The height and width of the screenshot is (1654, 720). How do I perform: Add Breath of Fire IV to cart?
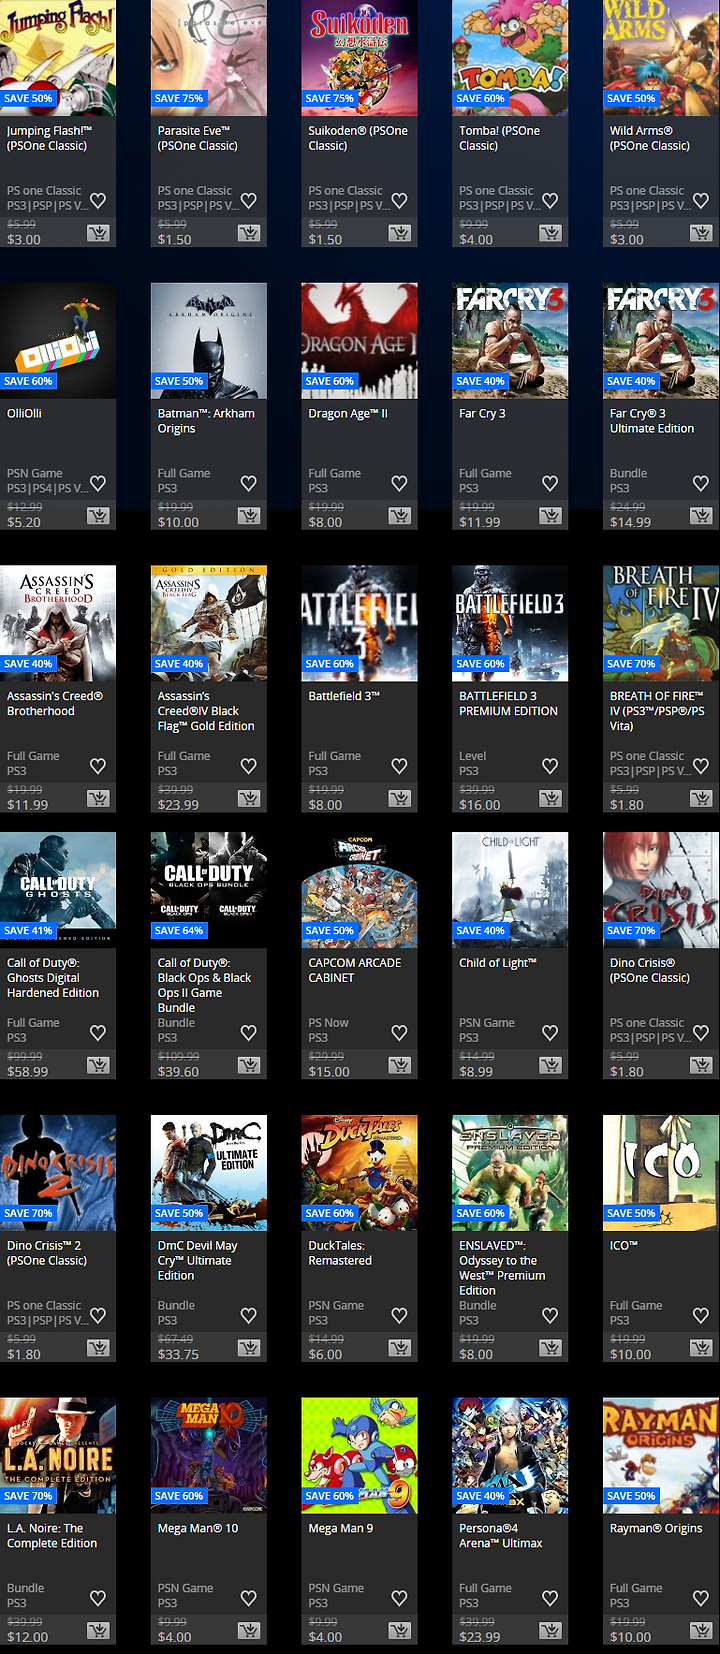coord(701,798)
